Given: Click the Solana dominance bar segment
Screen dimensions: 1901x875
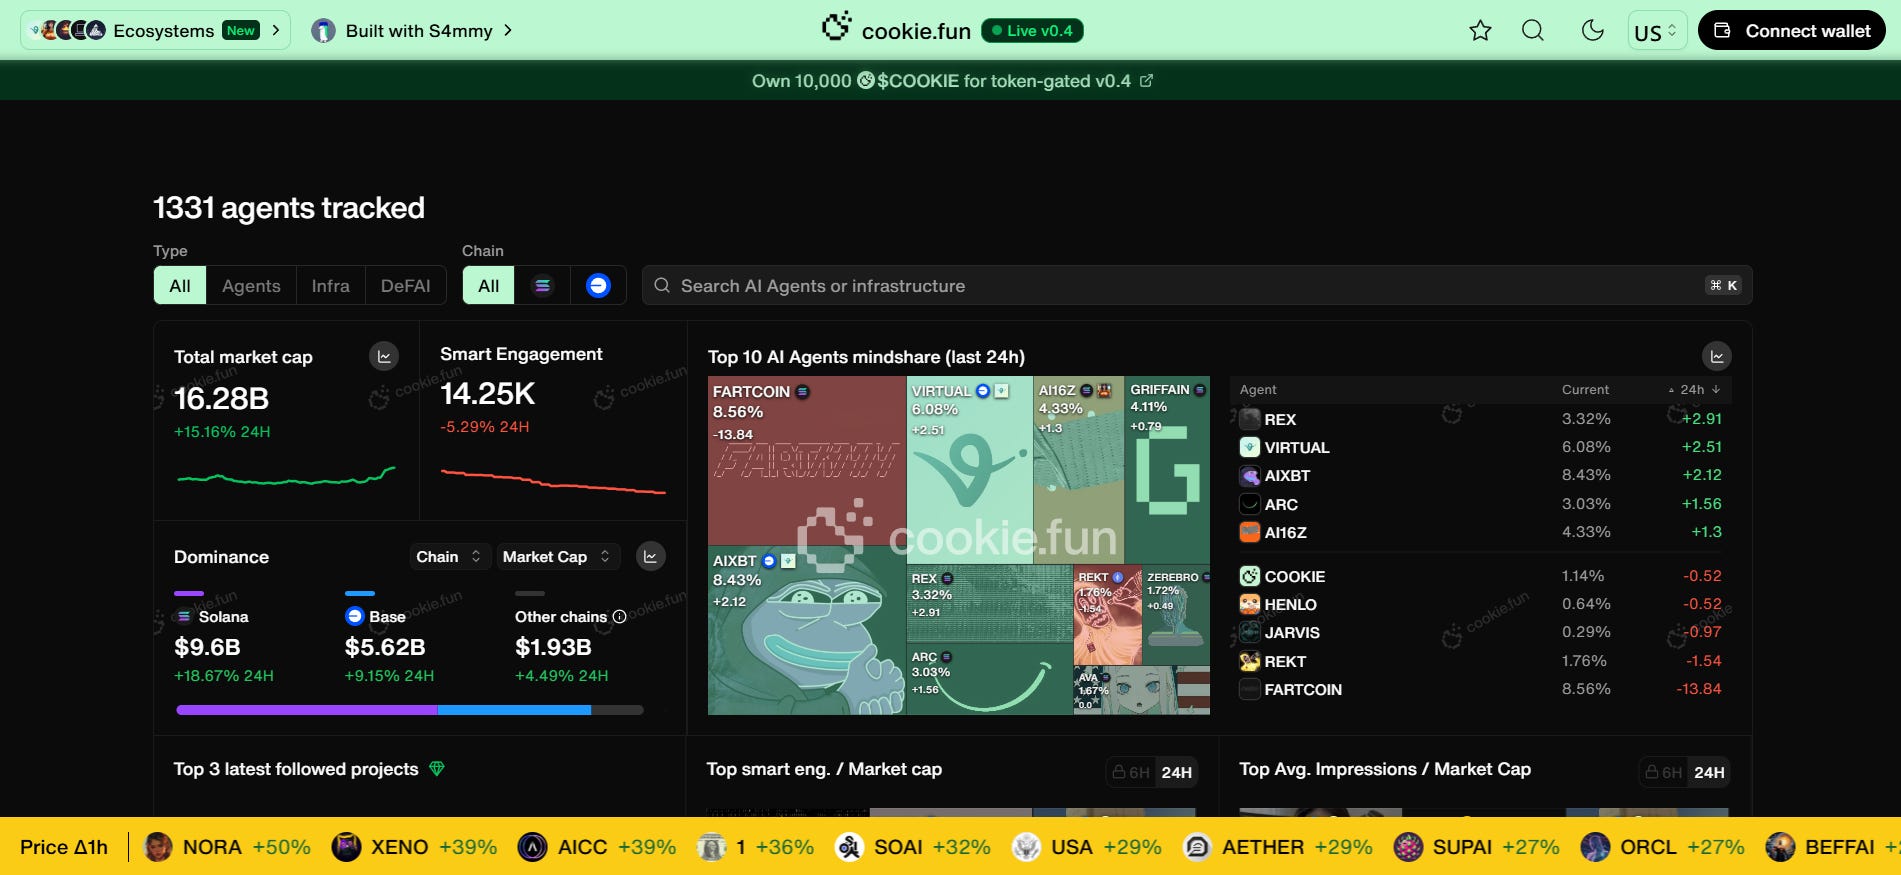Looking at the screenshot, I should point(306,710).
